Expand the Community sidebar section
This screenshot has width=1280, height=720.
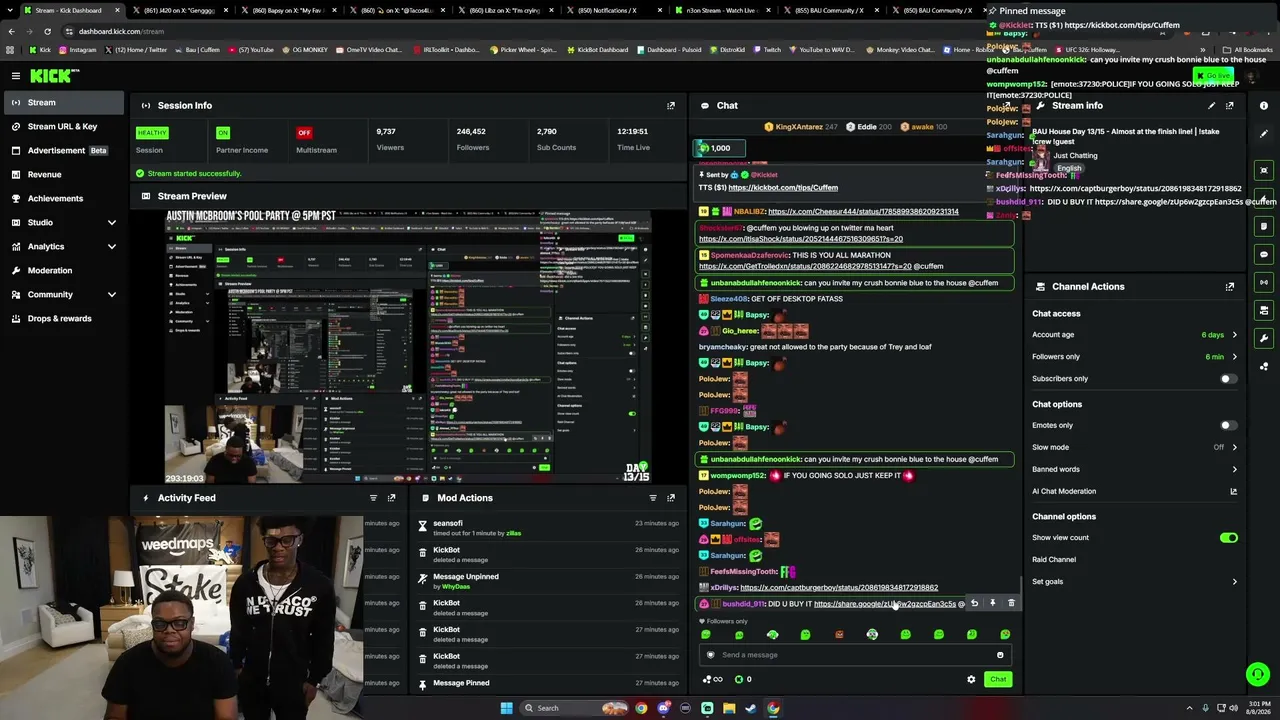(x=111, y=294)
